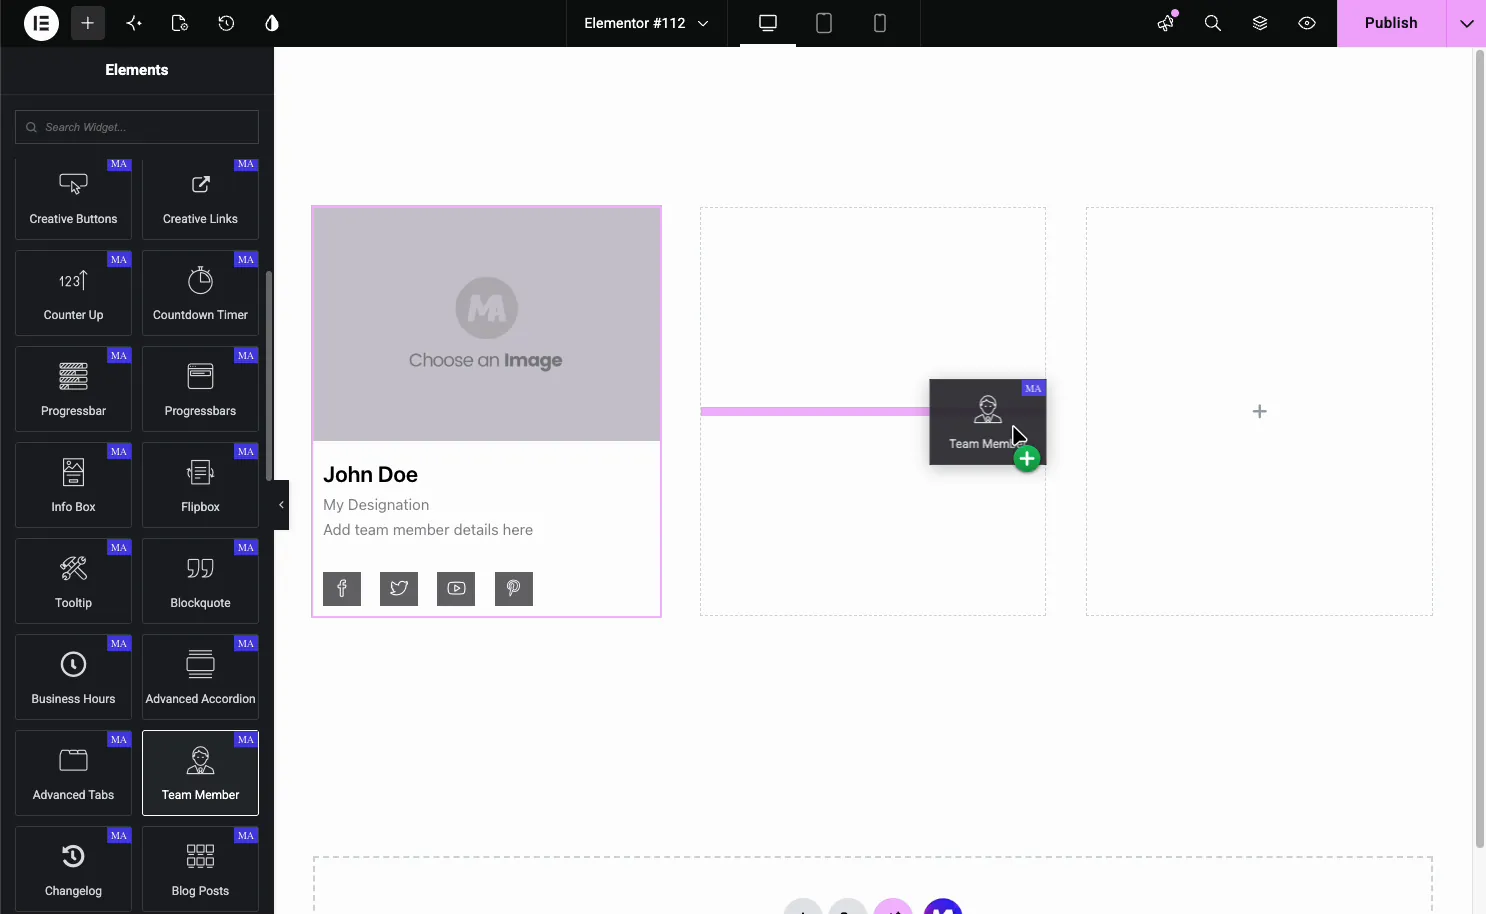Click the Pinterest social icon
This screenshot has height=914, width=1486.
click(514, 589)
